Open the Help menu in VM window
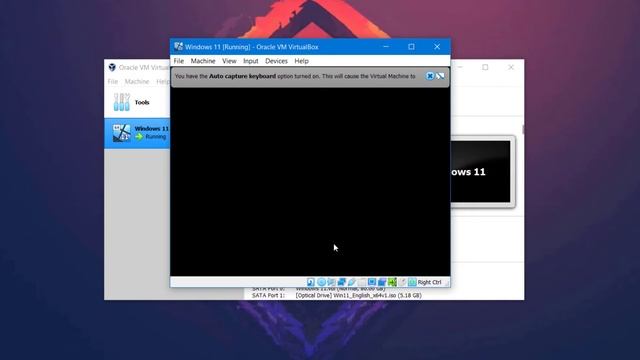 [302, 61]
